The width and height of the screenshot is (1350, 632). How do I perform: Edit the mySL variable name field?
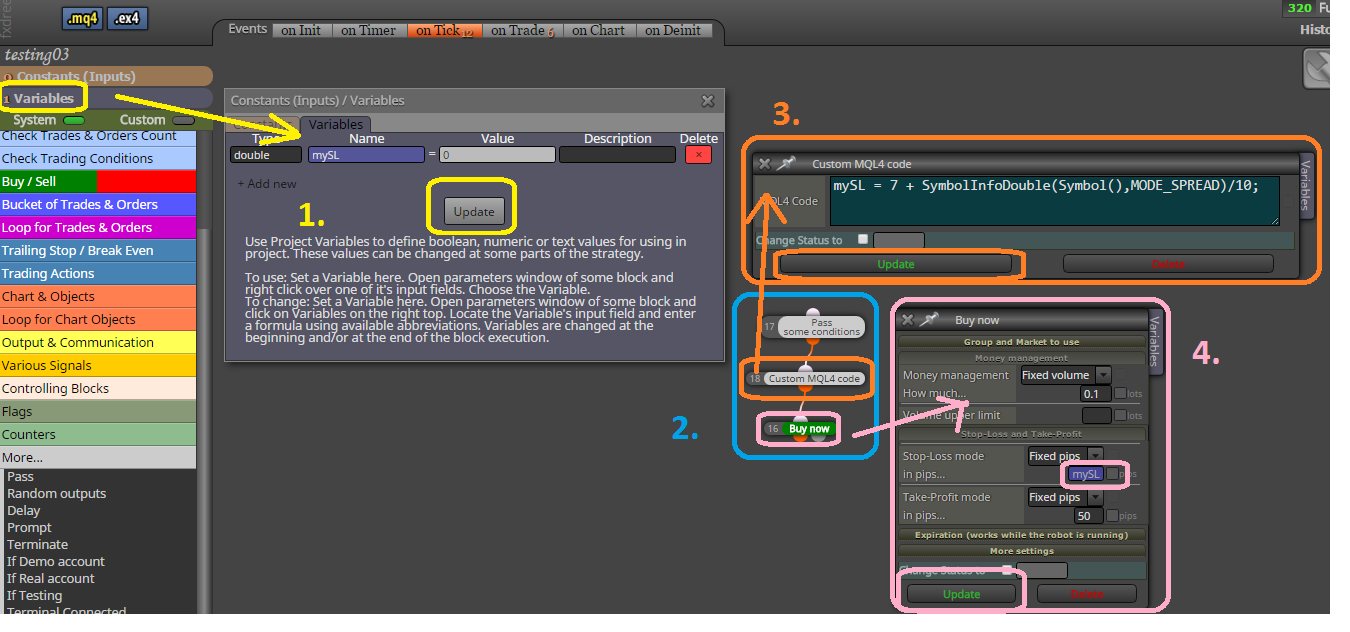click(367, 155)
